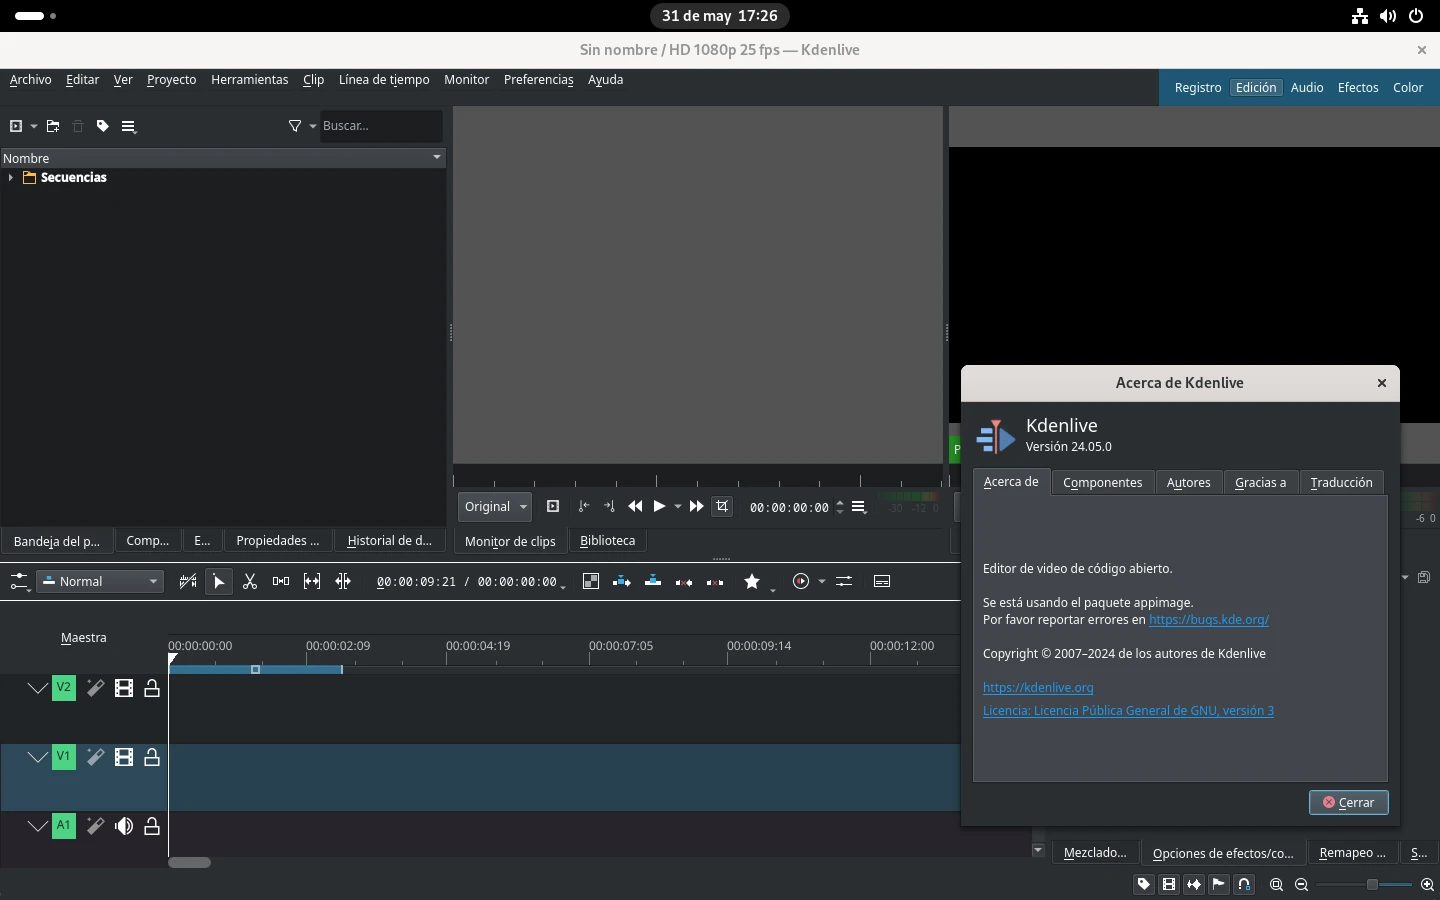Zoom in timeline magnifier icon

pos(1427,884)
